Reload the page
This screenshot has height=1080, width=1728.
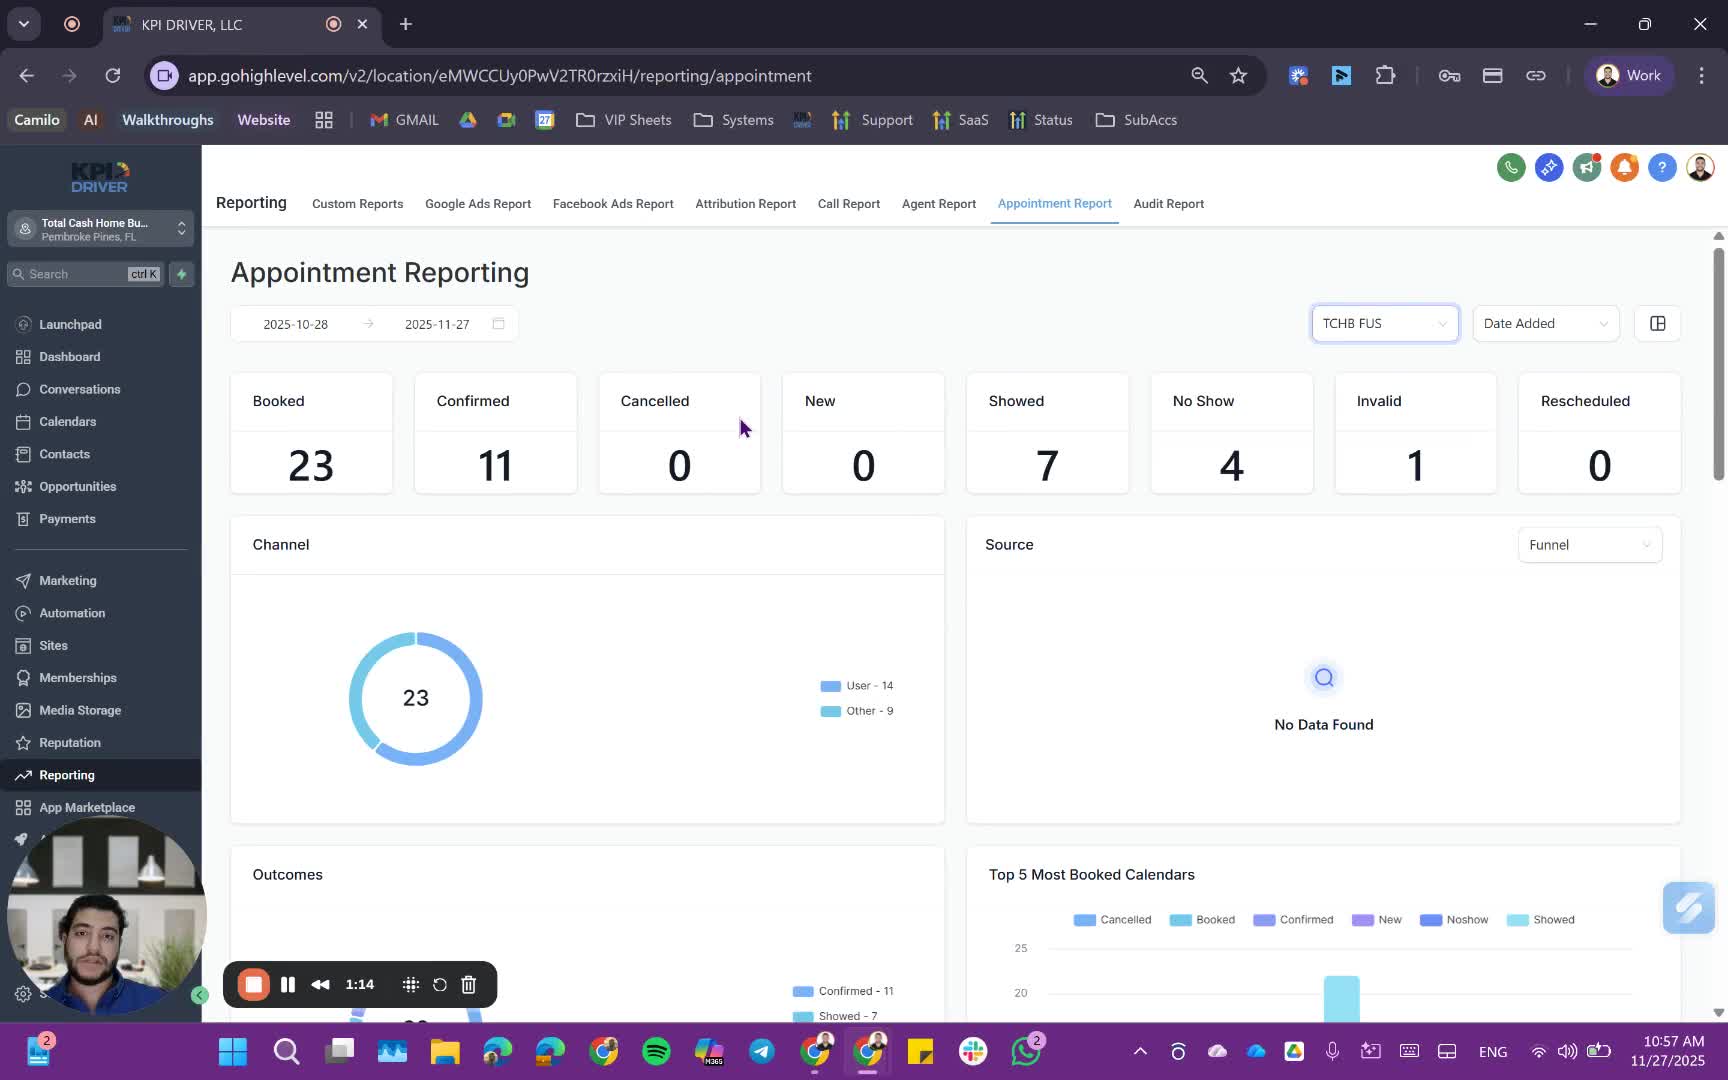coord(113,76)
